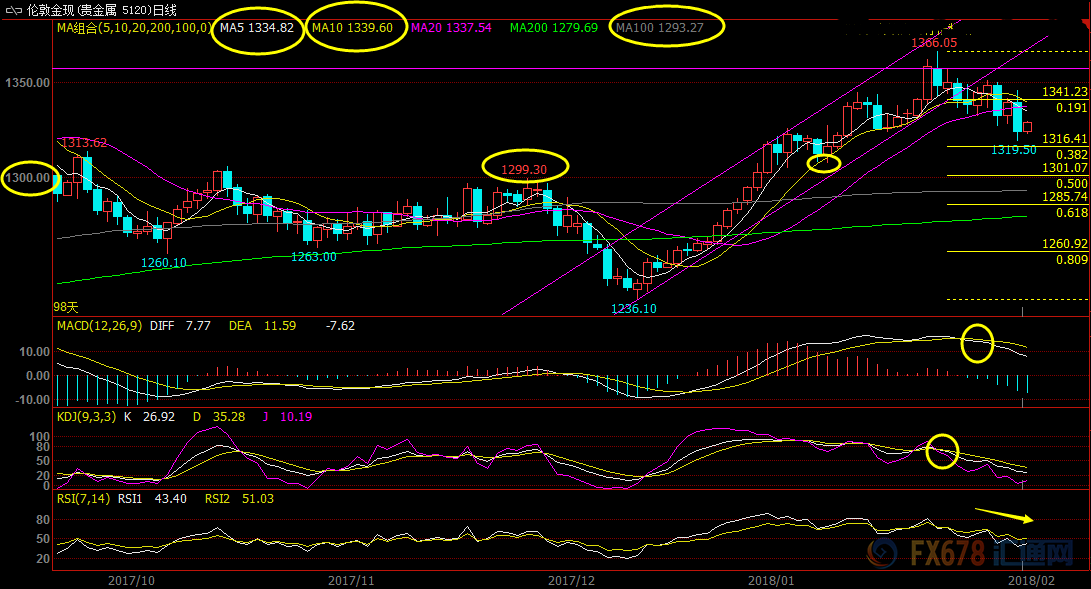The image size is (1091, 589).
Task: Select the MA20 1337.54 indicator label
Action: click(452, 28)
